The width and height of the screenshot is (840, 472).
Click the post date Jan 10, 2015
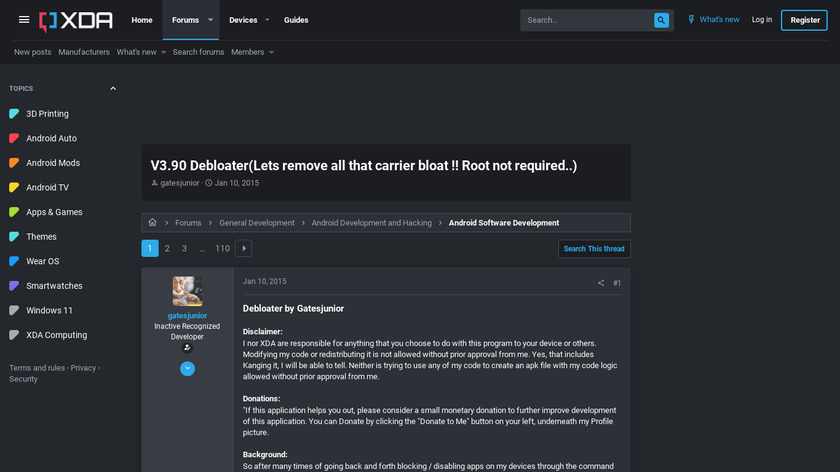(x=265, y=281)
